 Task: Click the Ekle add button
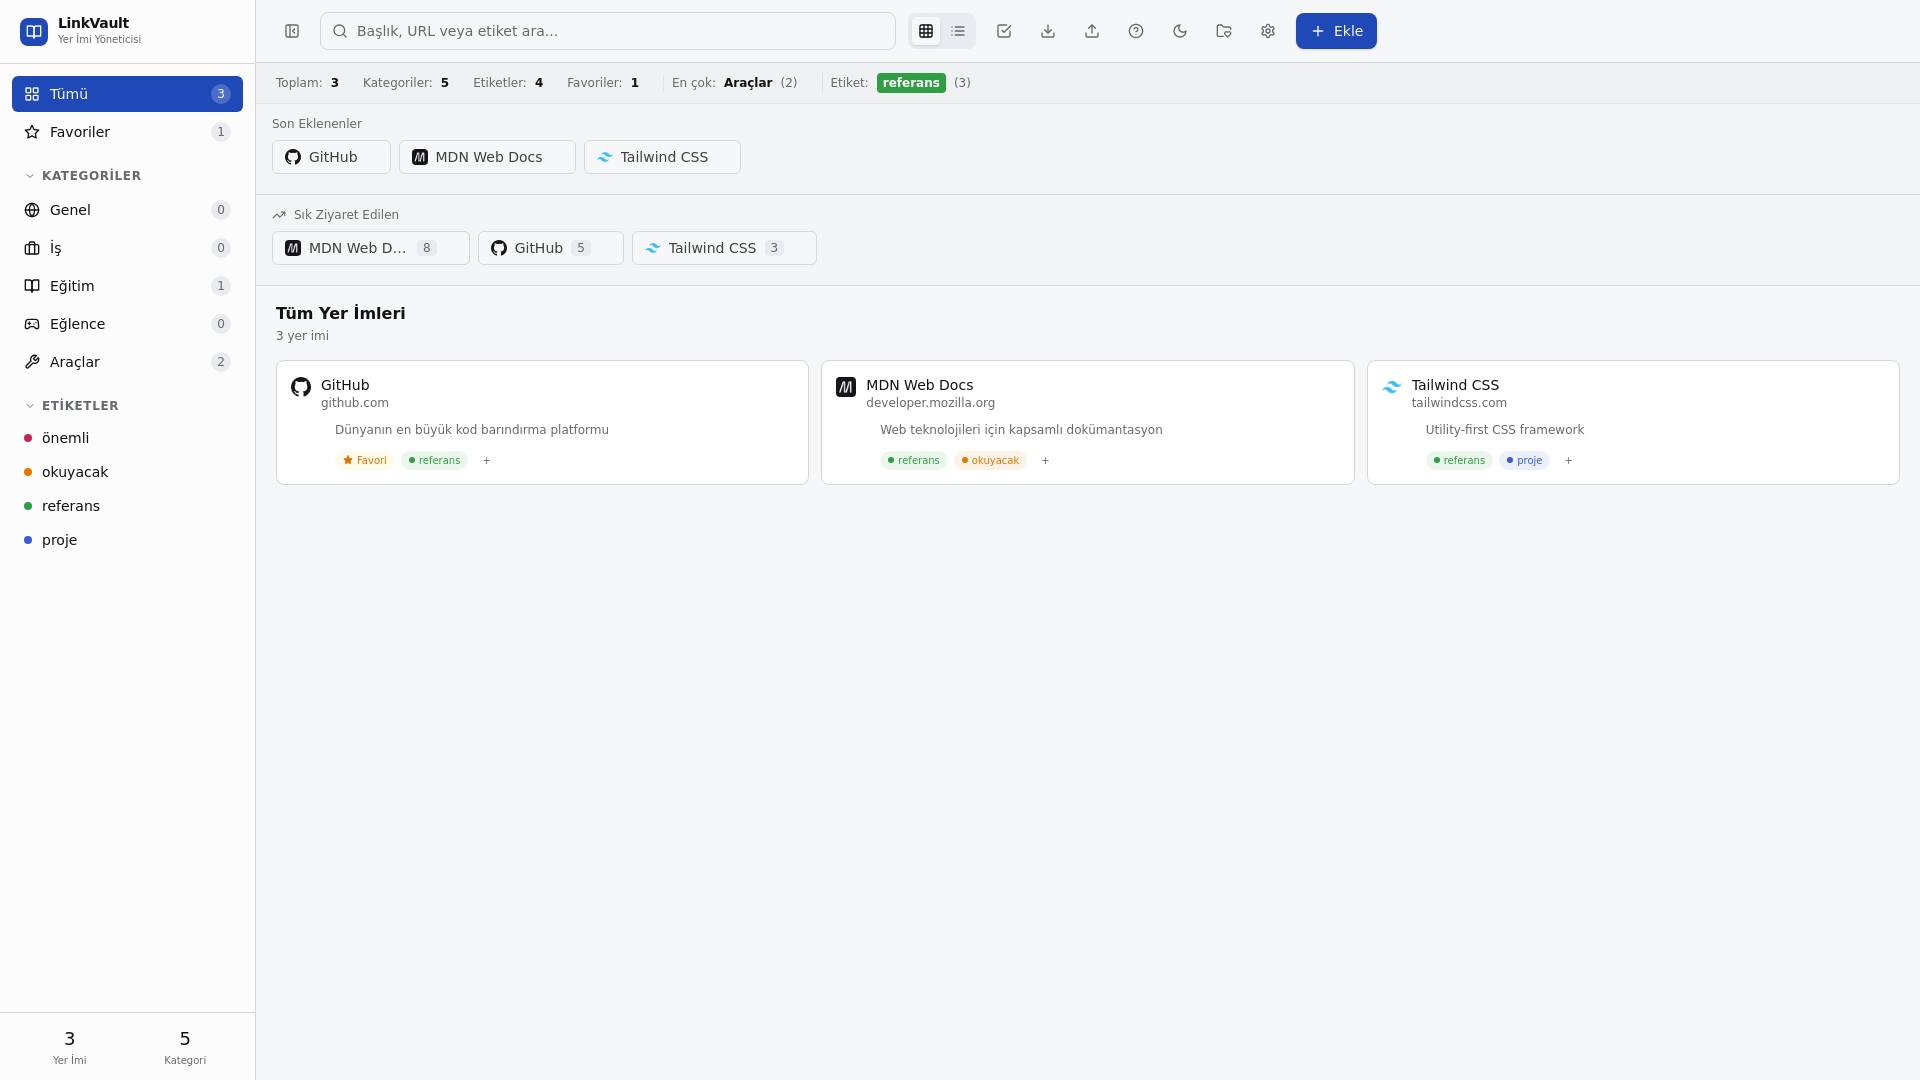point(1336,31)
